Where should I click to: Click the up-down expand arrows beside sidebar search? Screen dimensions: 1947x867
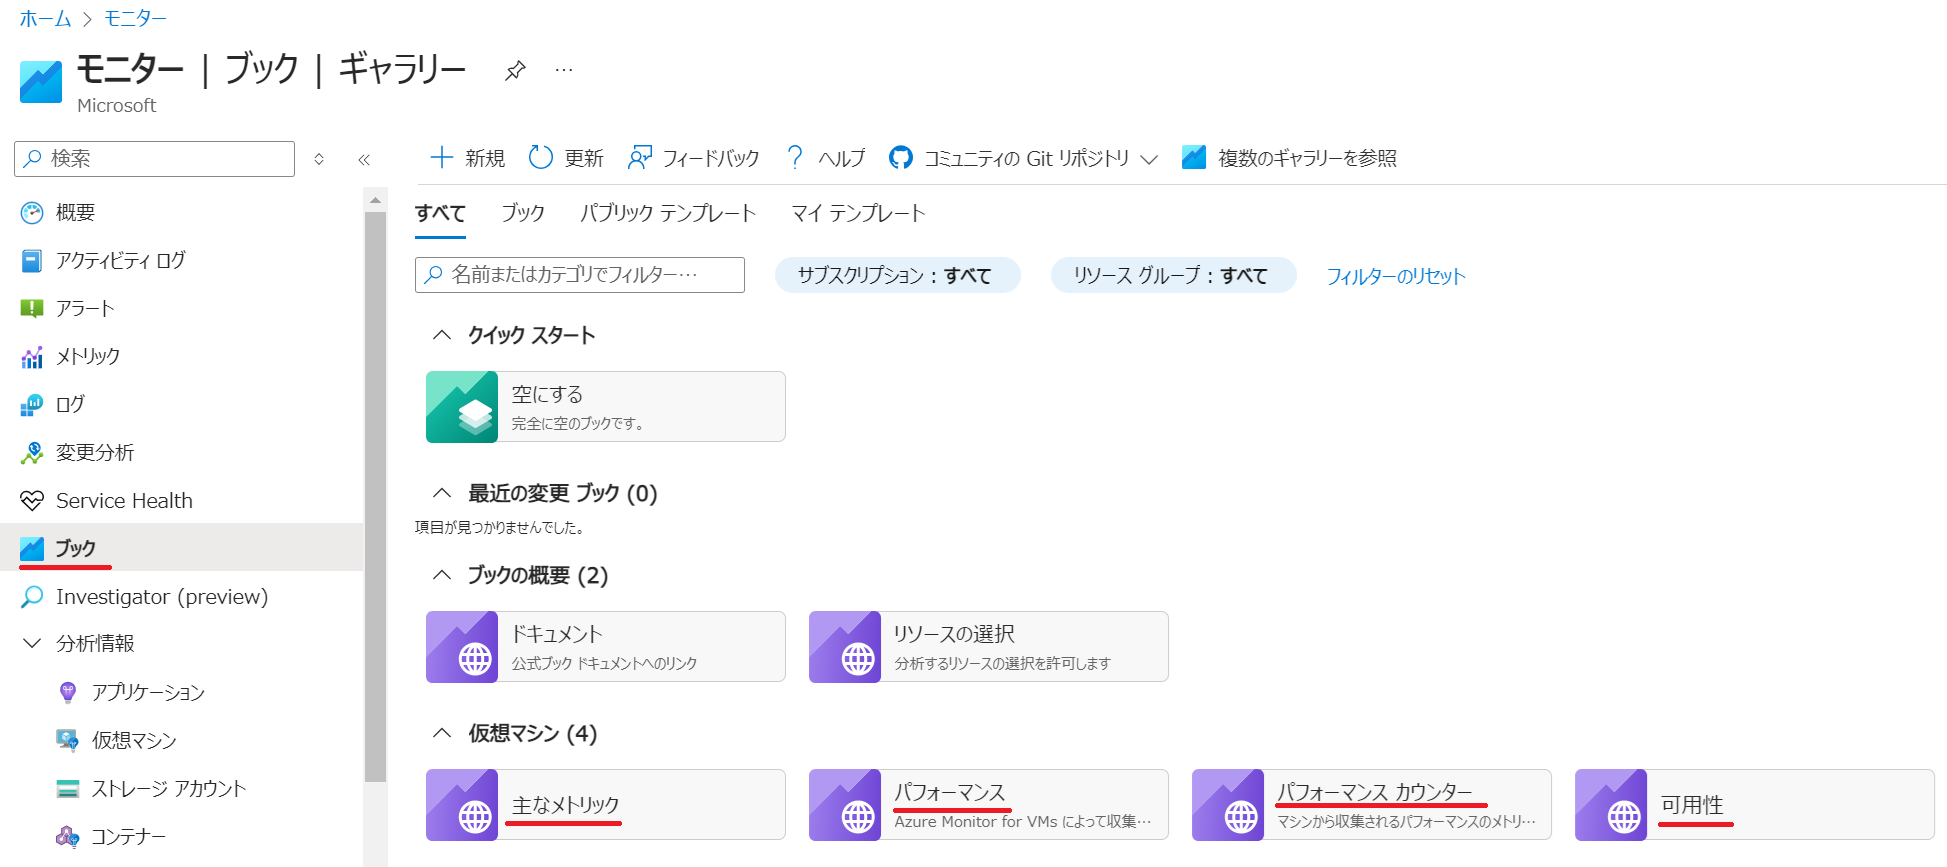(319, 159)
